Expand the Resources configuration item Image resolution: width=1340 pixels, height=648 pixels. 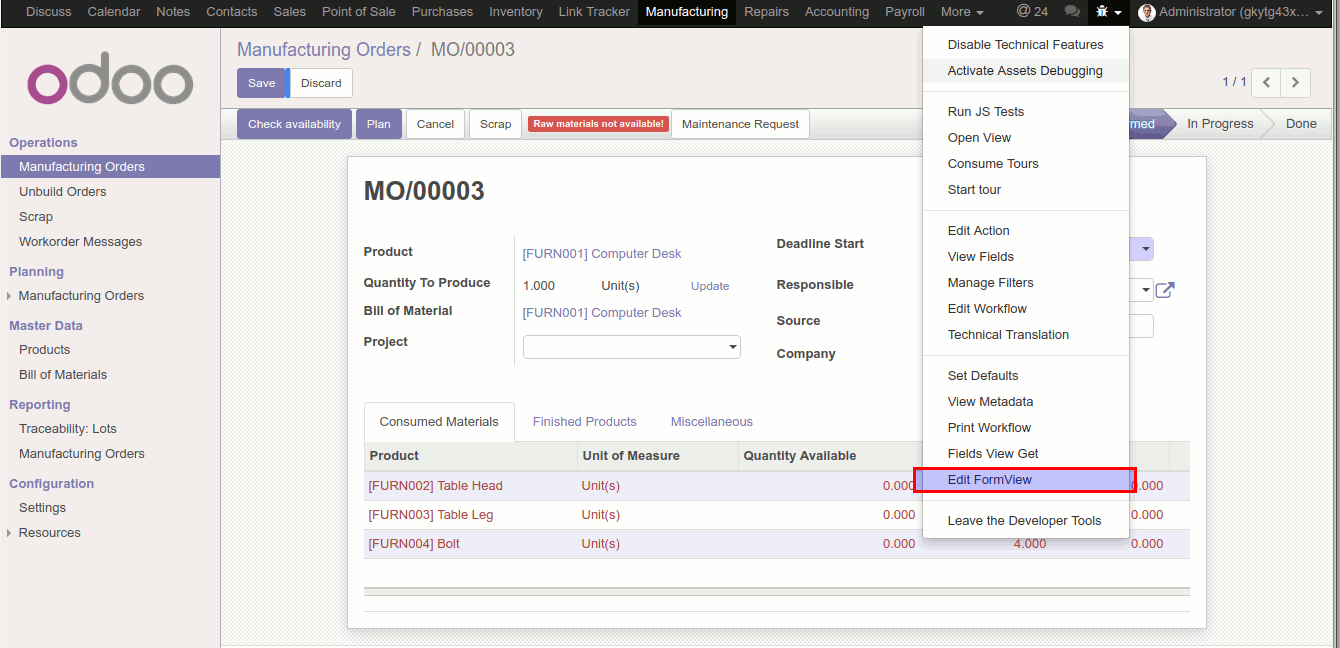pyautogui.click(x=10, y=533)
